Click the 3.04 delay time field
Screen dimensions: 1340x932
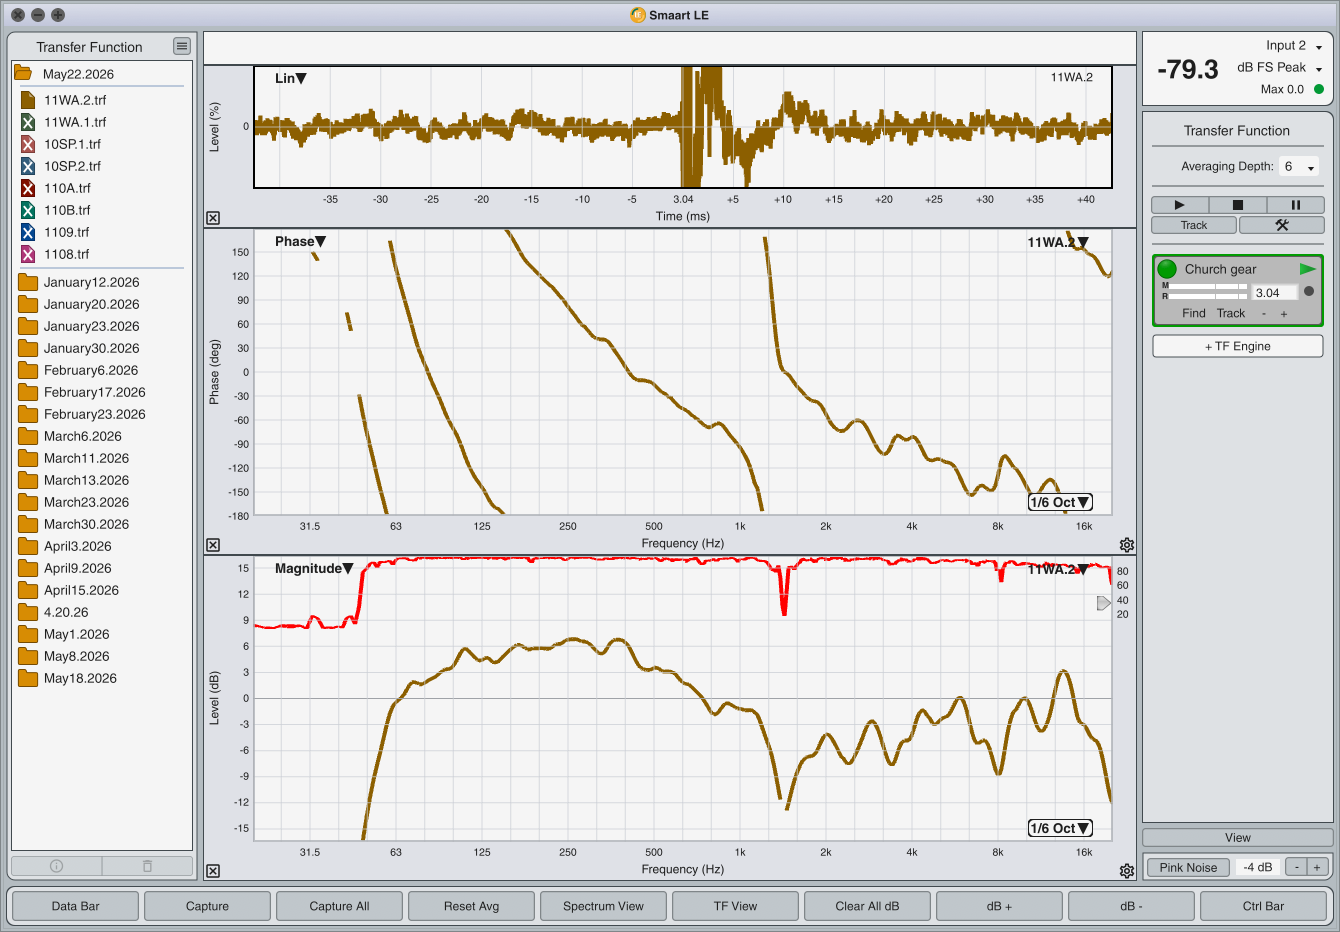point(1275,293)
